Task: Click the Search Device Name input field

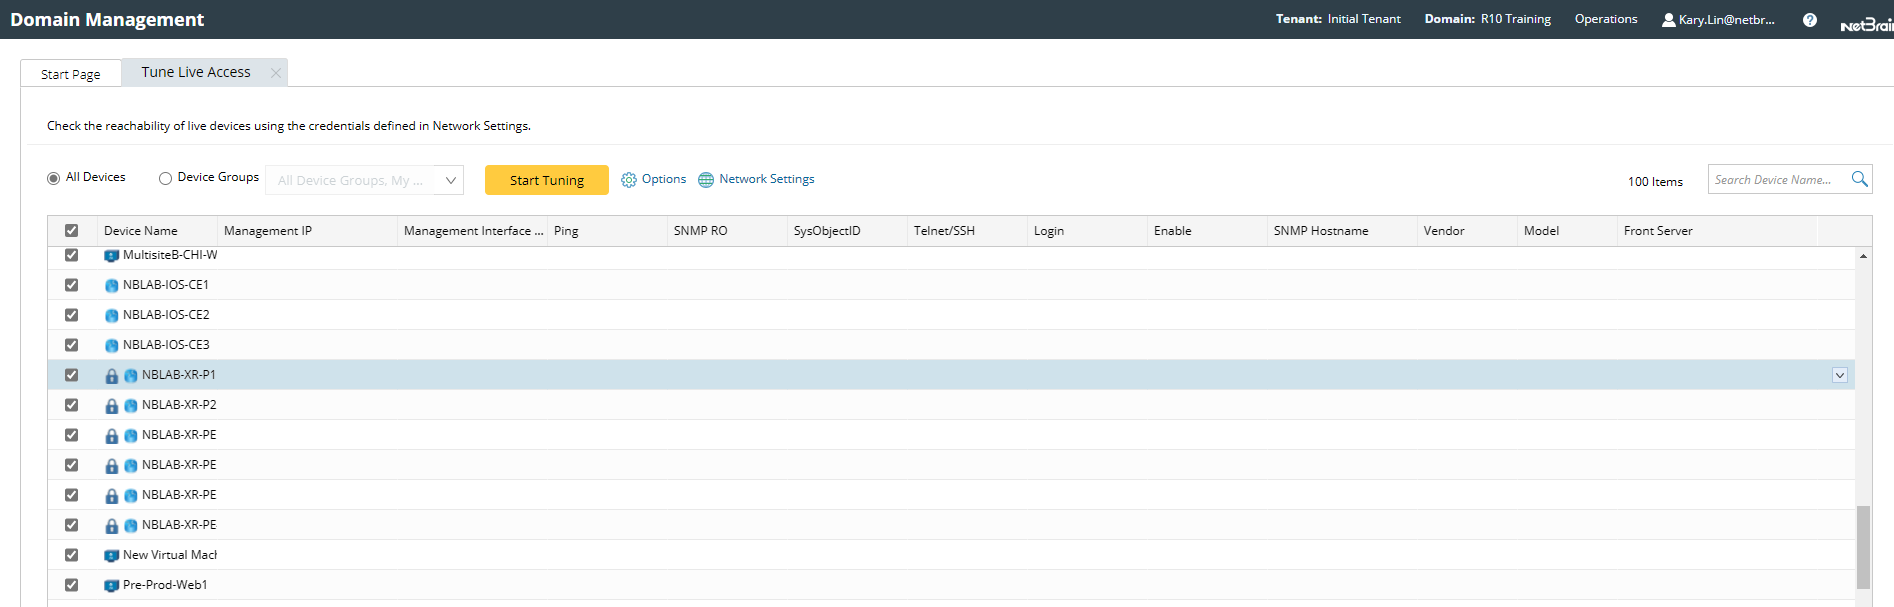Action: point(1775,180)
